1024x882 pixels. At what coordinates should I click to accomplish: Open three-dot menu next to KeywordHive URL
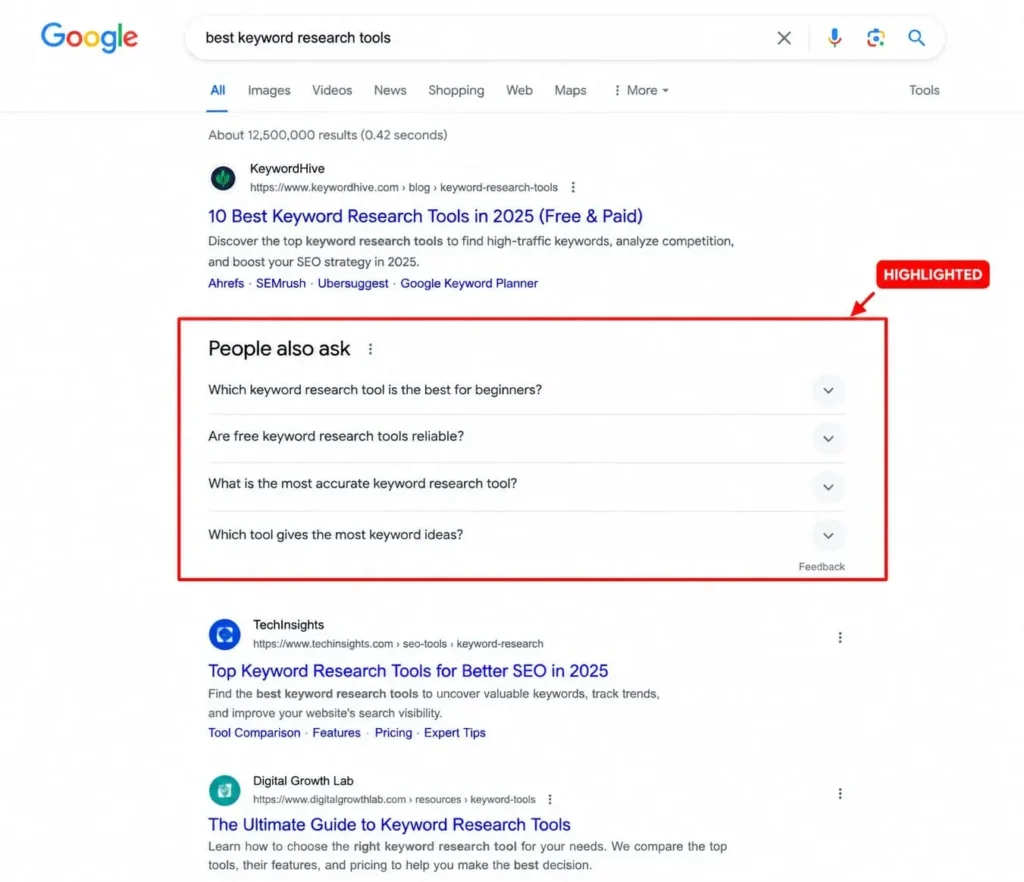click(x=573, y=187)
